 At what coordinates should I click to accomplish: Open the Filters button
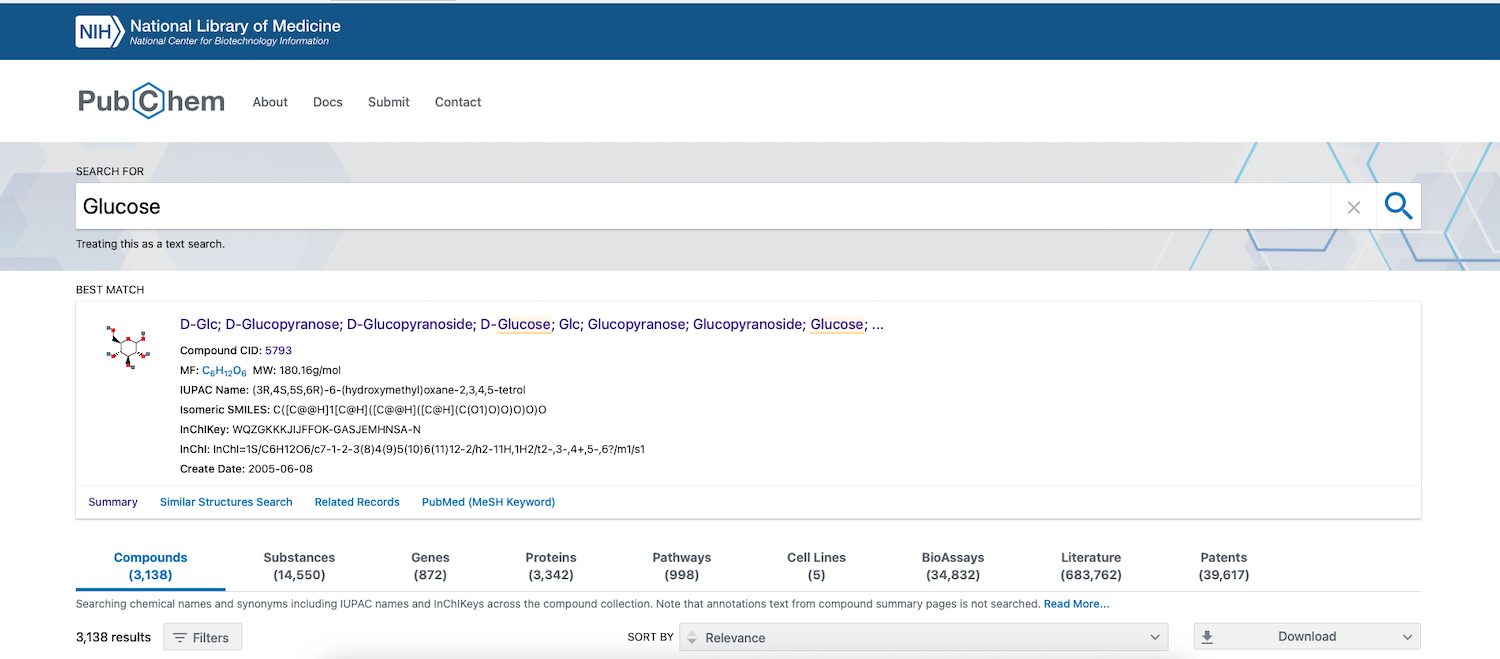coord(202,637)
